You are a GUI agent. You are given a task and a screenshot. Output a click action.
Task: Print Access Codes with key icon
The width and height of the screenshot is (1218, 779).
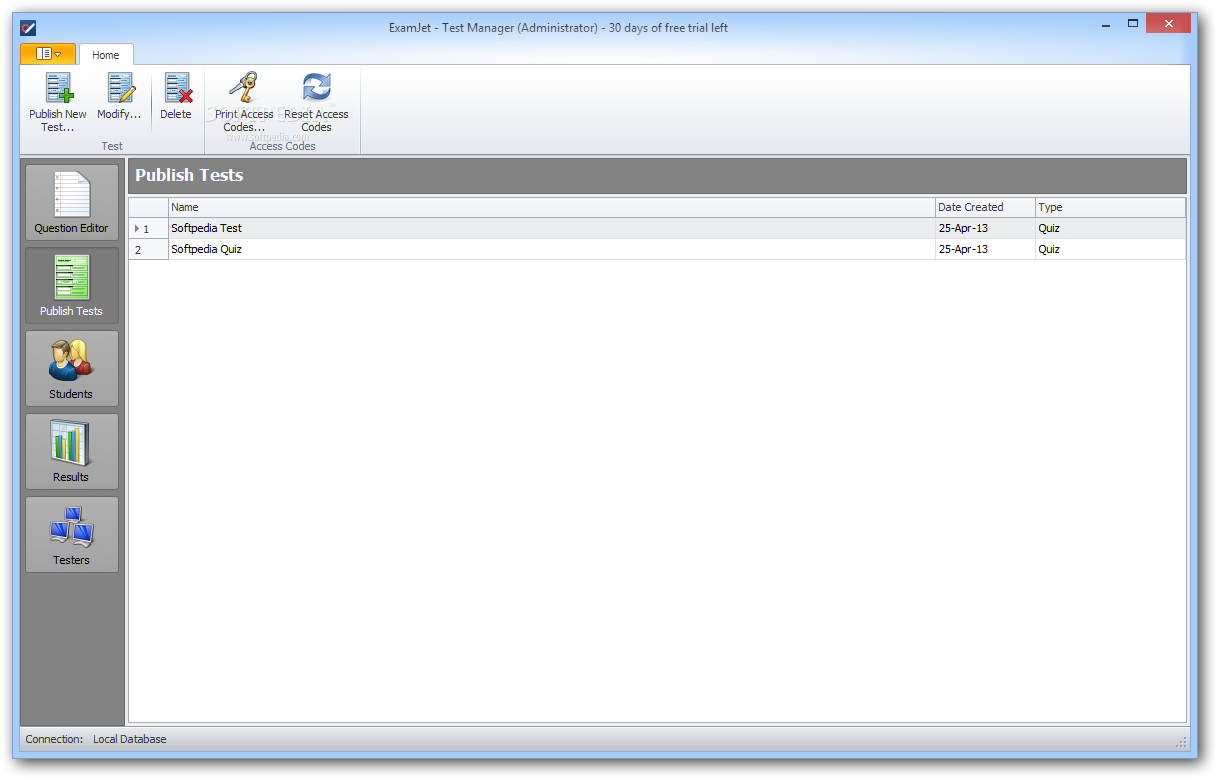tap(244, 102)
